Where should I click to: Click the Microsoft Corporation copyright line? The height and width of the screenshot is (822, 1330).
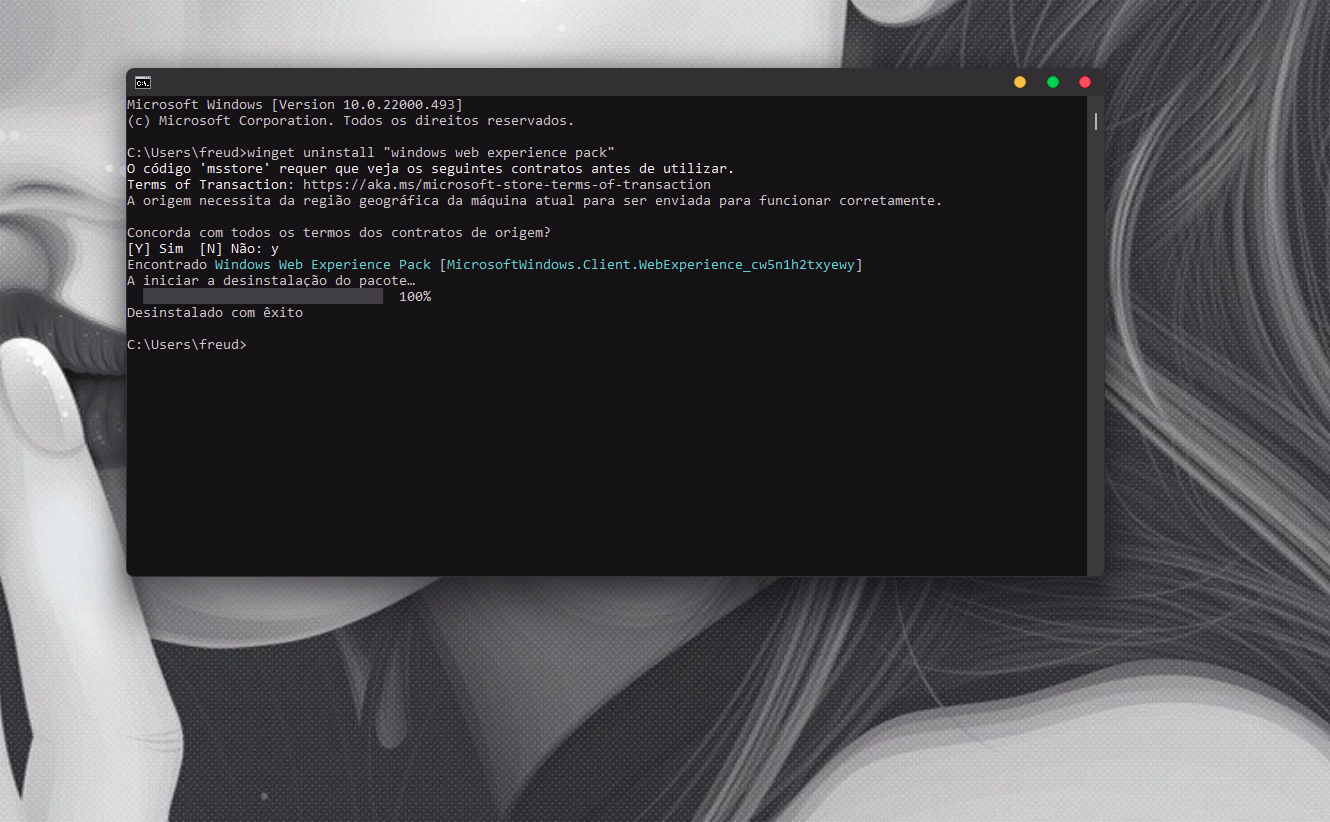pyautogui.click(x=351, y=121)
